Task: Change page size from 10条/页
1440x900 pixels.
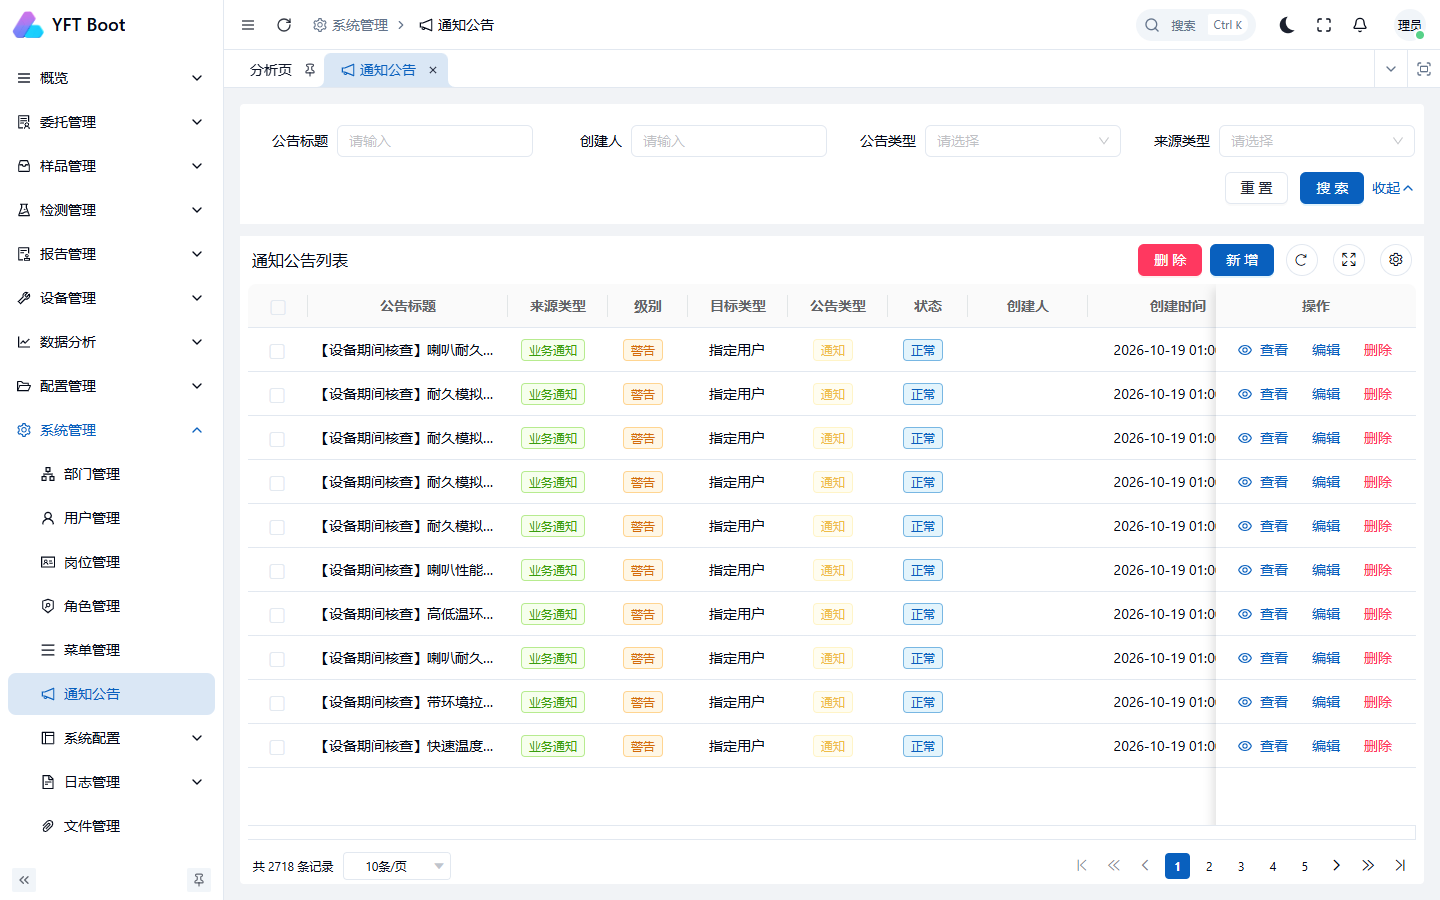Action: tap(397, 866)
